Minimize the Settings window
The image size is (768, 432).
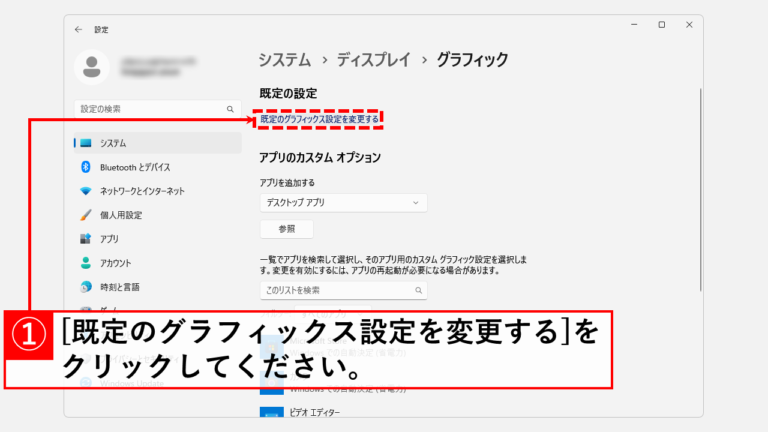coord(634,24)
